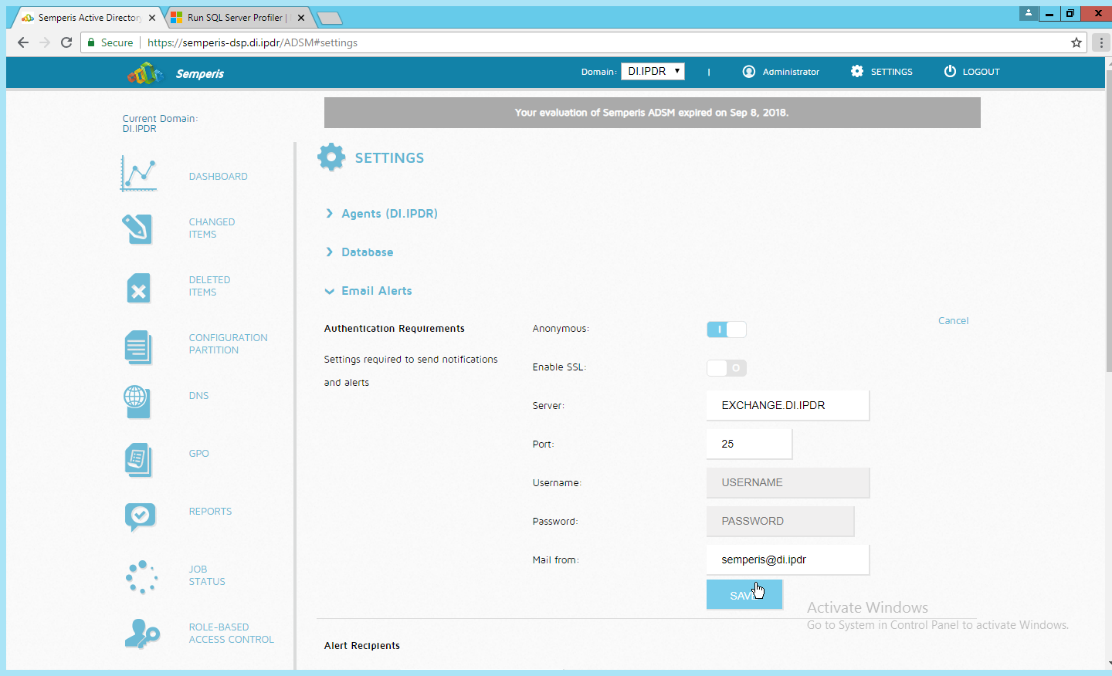
Task: Open Role-Based Access Control icon
Action: (141, 633)
